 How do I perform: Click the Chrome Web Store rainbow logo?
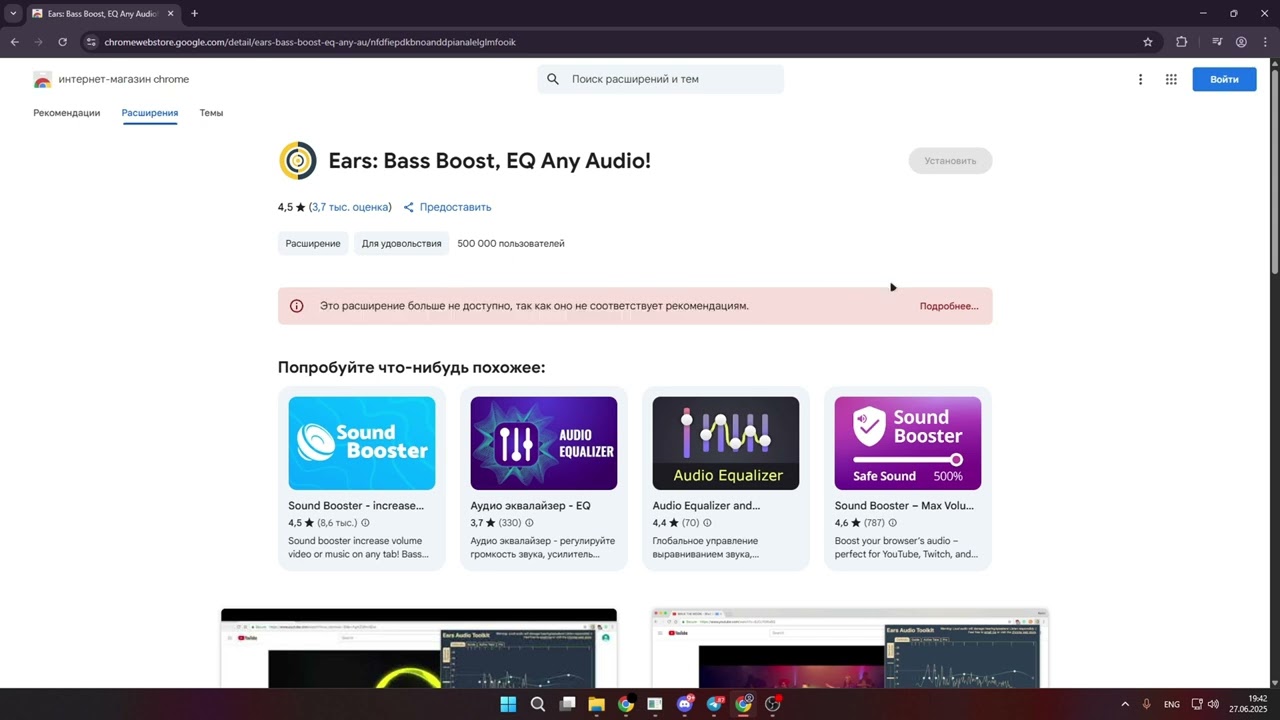[x=42, y=80]
